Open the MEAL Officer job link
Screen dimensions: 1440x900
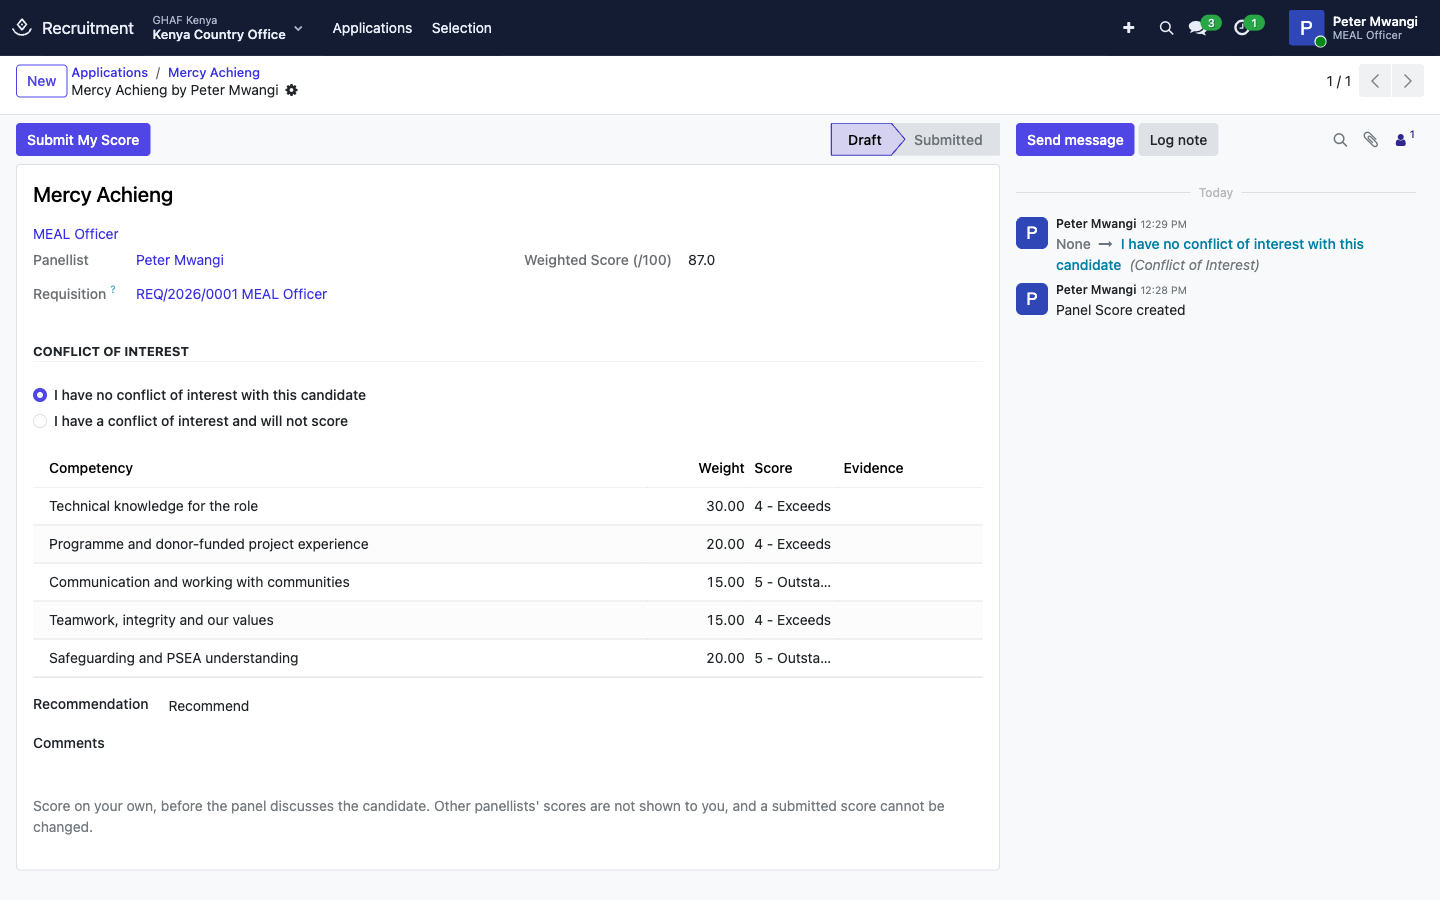(x=76, y=234)
